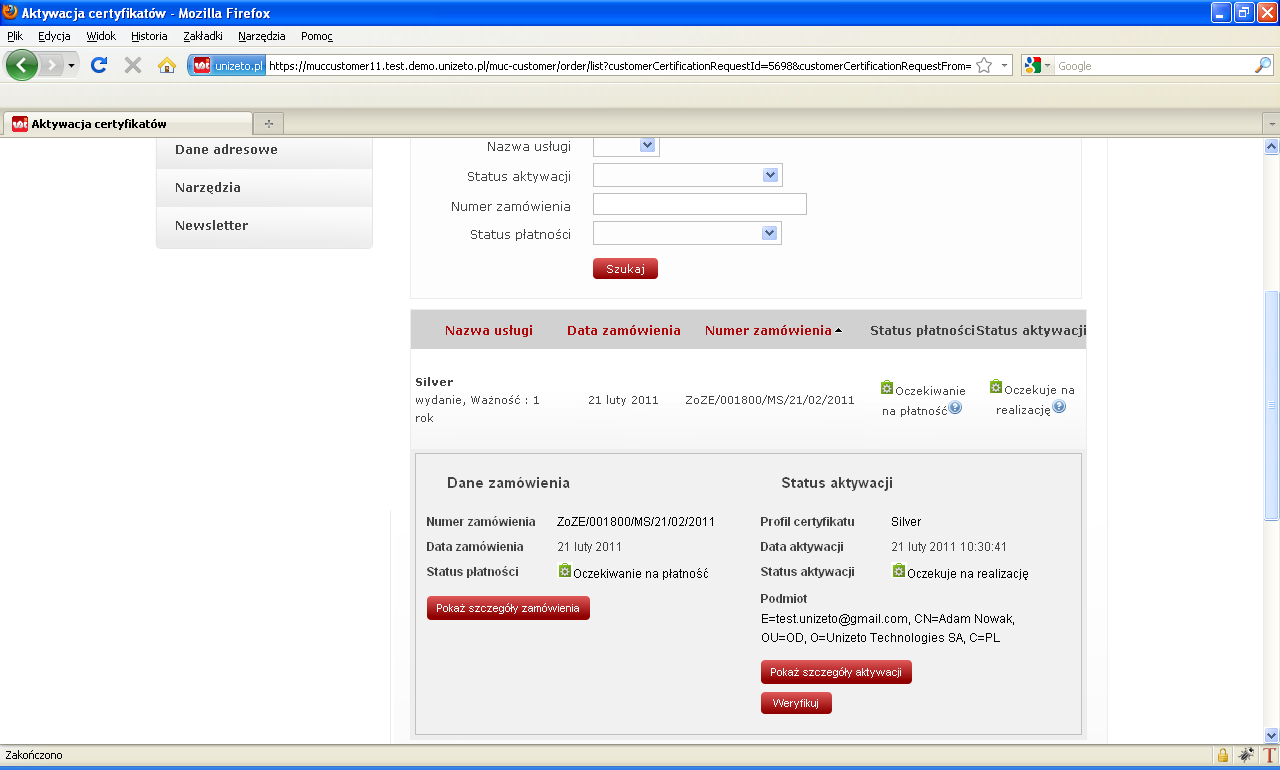Click the search magnifier icon
Viewport: 1280px width, 770px height.
click(x=1263, y=66)
